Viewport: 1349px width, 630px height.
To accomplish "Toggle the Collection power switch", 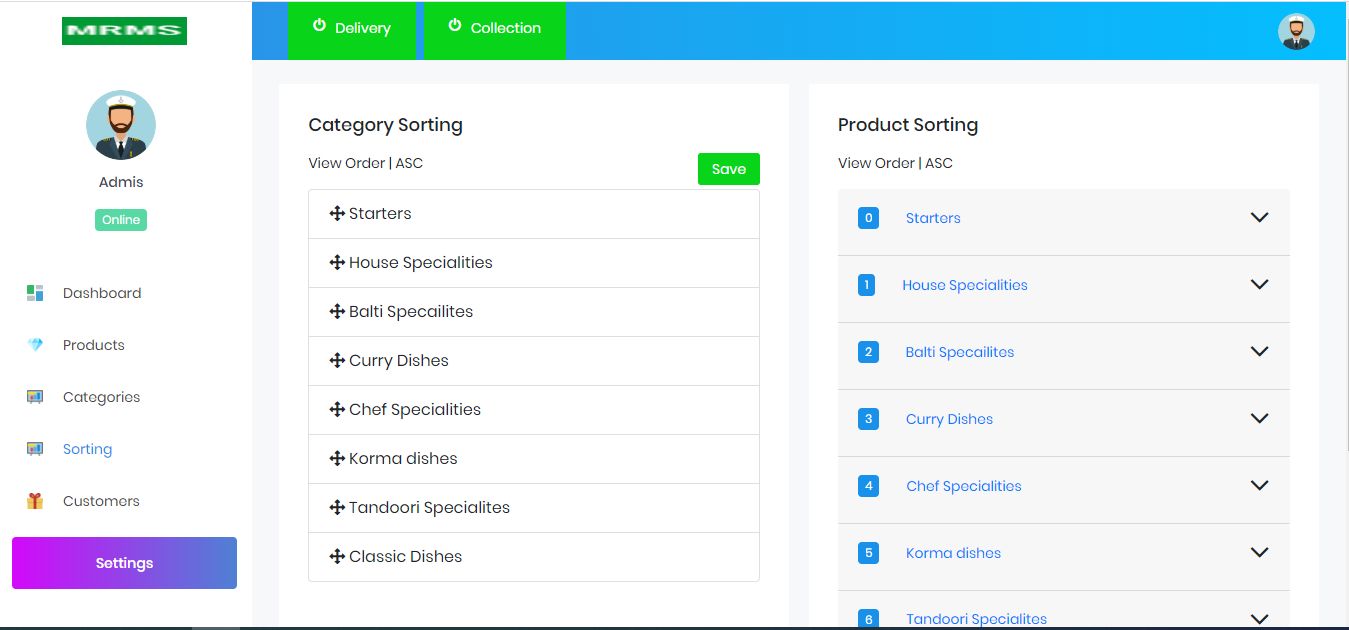I will [x=455, y=26].
